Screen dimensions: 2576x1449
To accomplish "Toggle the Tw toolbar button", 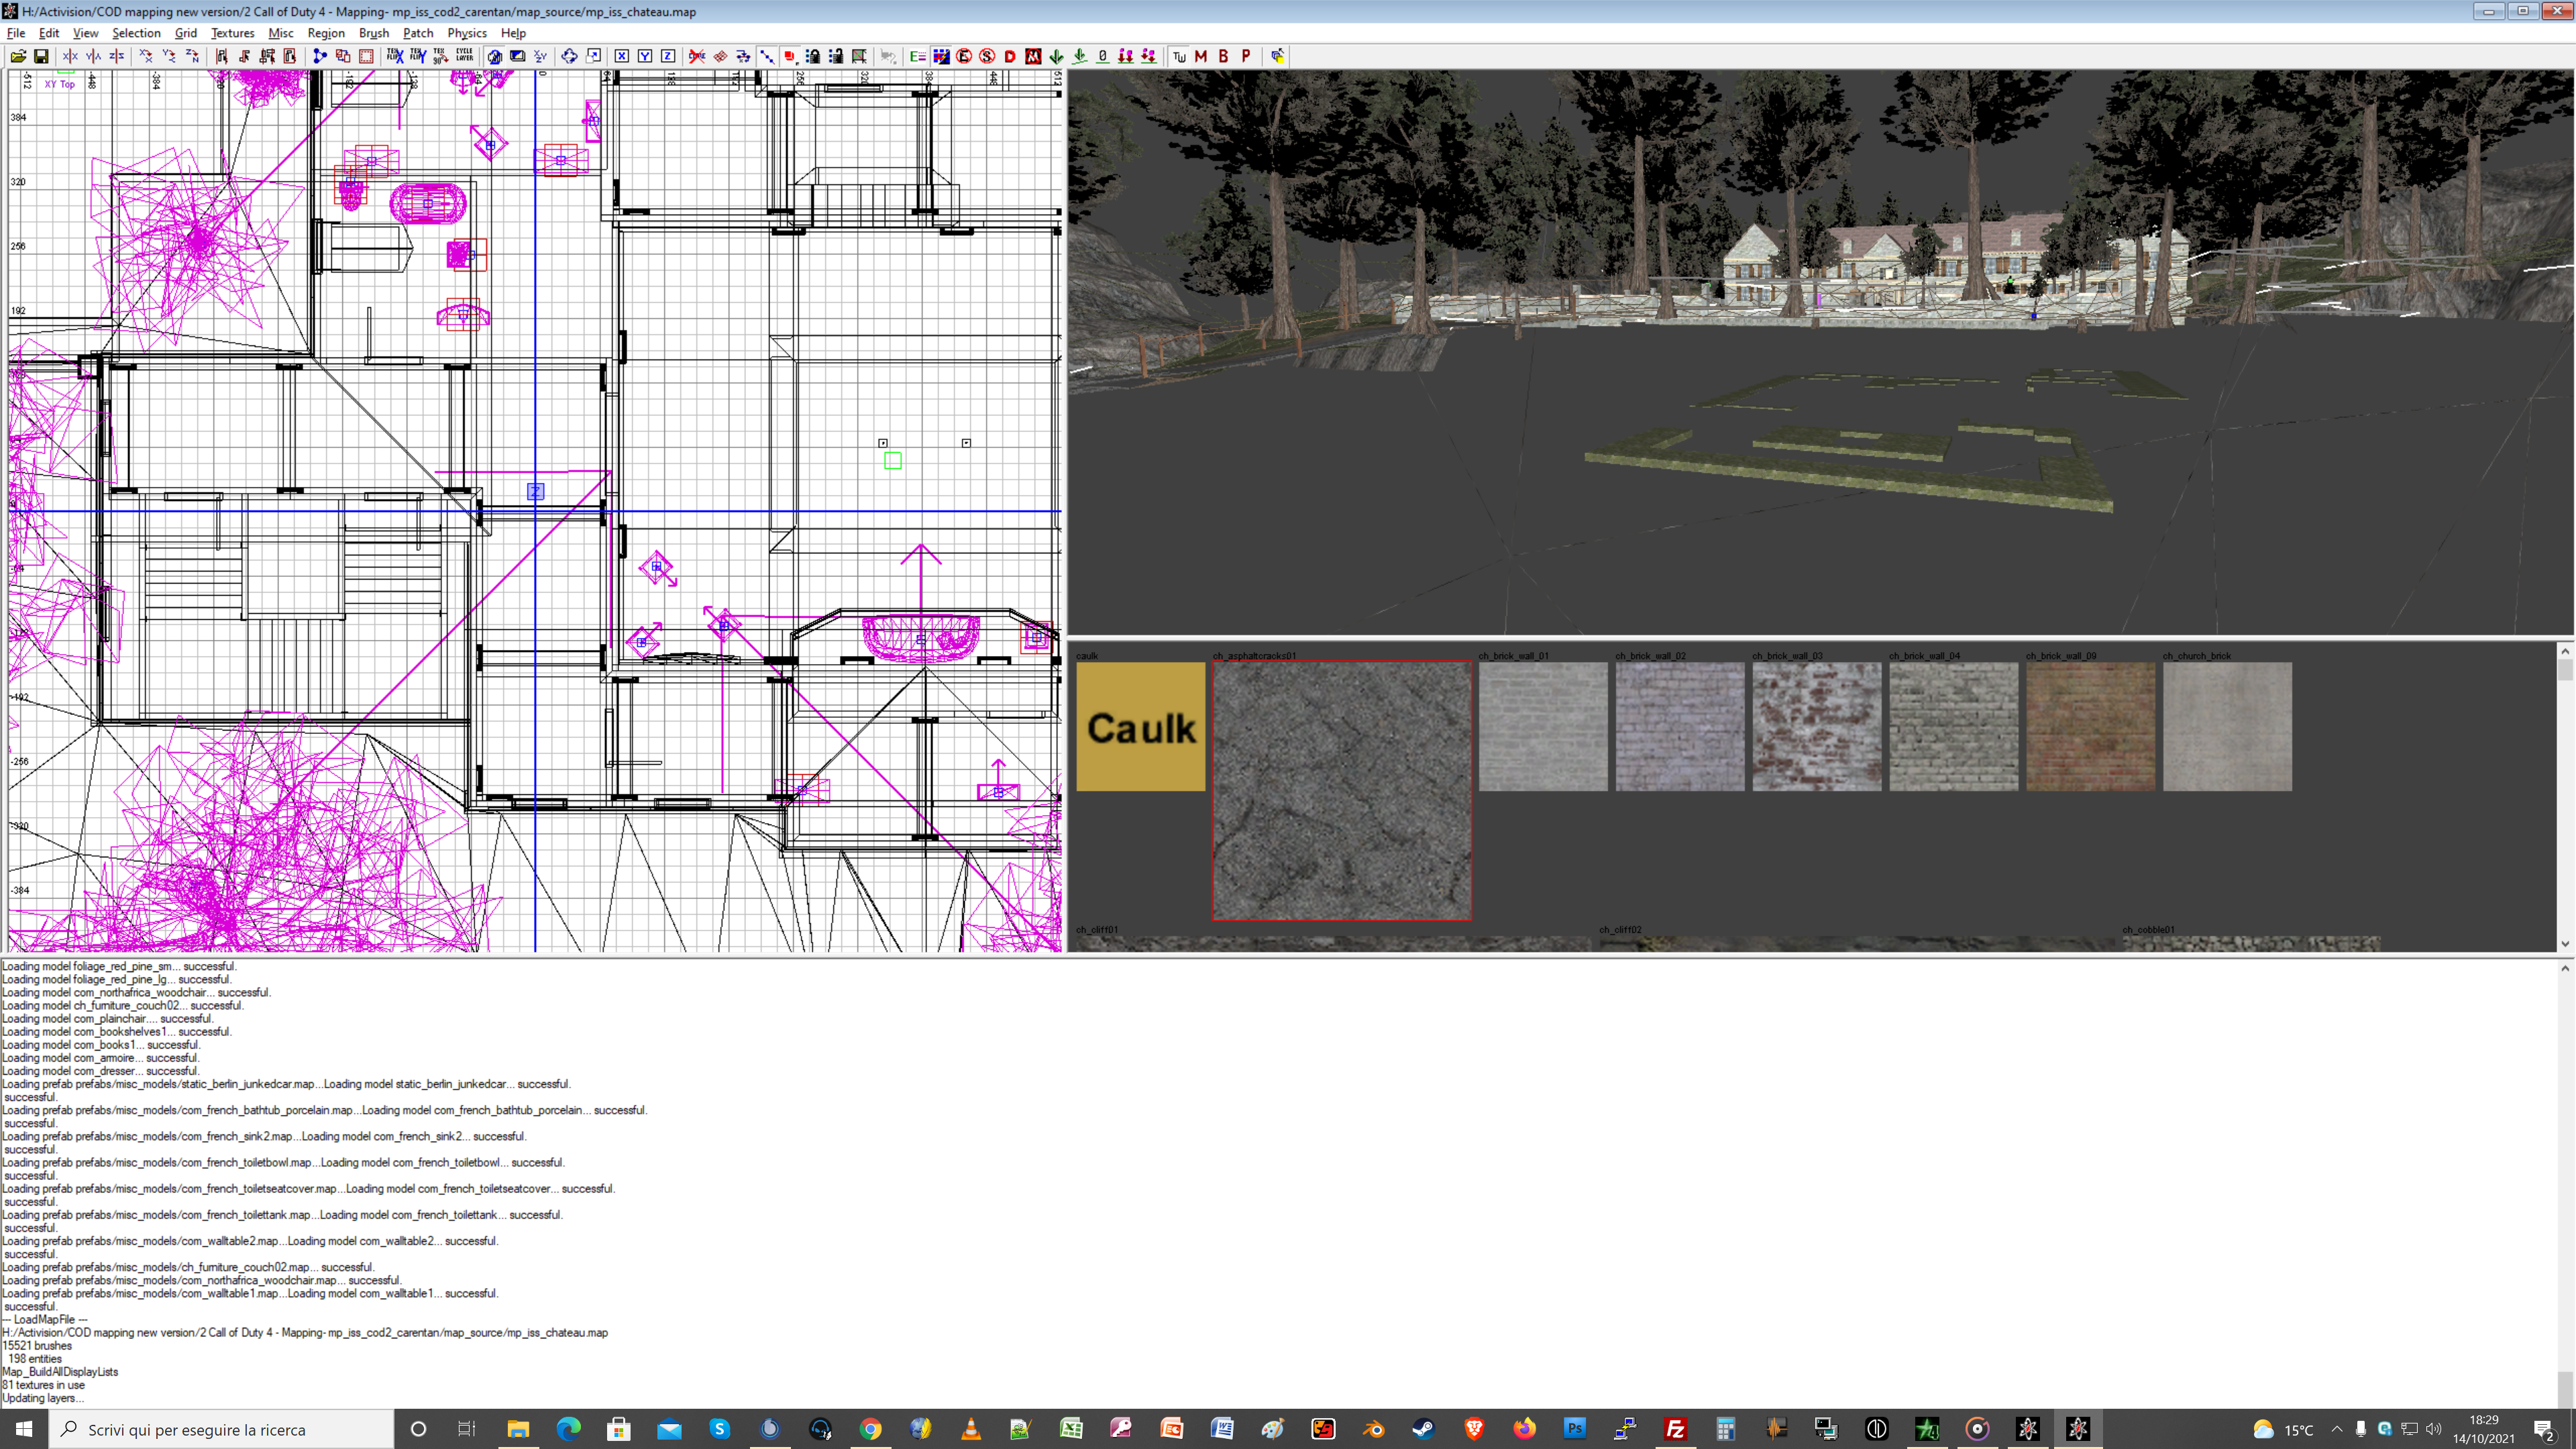I will [x=1180, y=56].
